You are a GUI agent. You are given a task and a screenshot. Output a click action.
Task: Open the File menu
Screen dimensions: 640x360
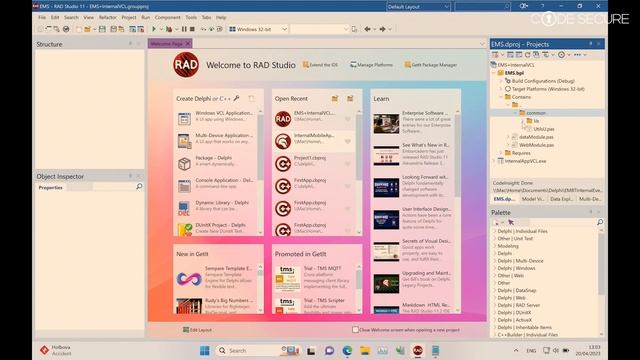[x=42, y=18]
